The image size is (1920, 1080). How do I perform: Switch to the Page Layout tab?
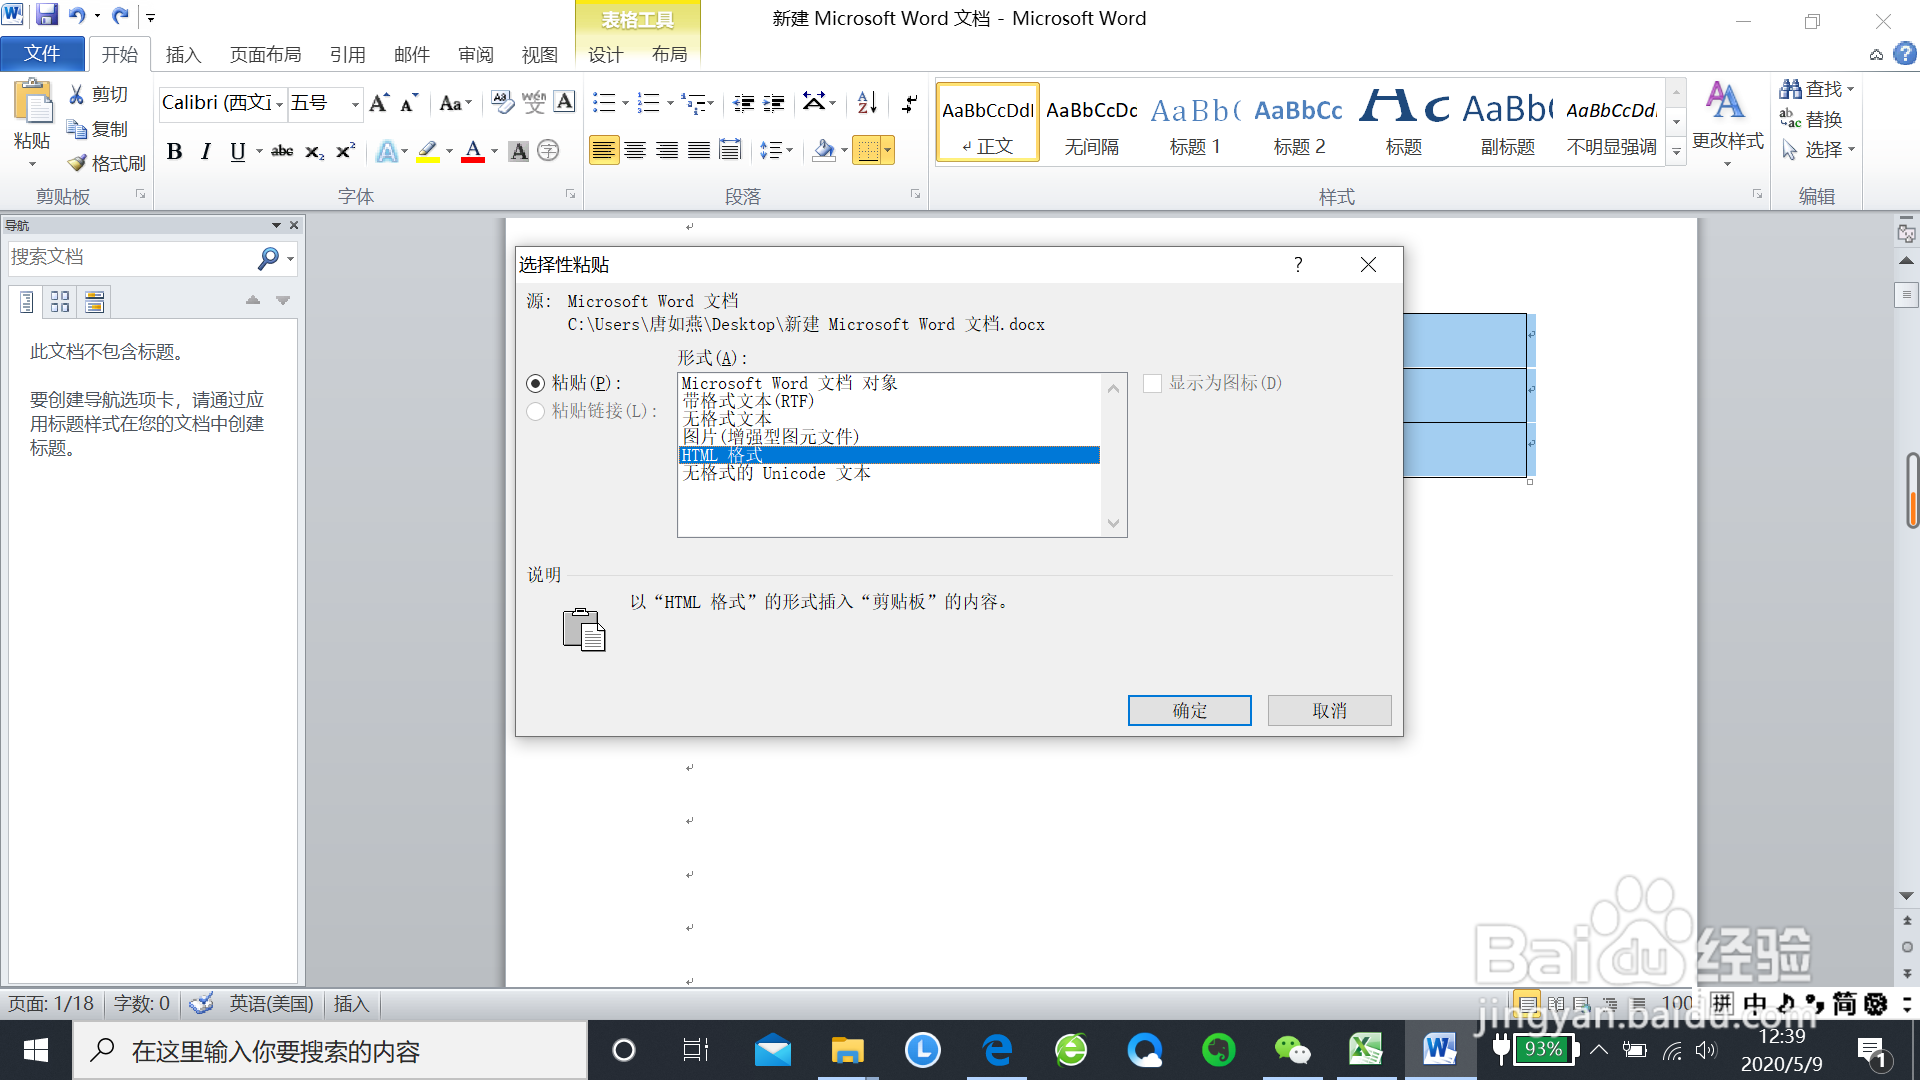265,54
